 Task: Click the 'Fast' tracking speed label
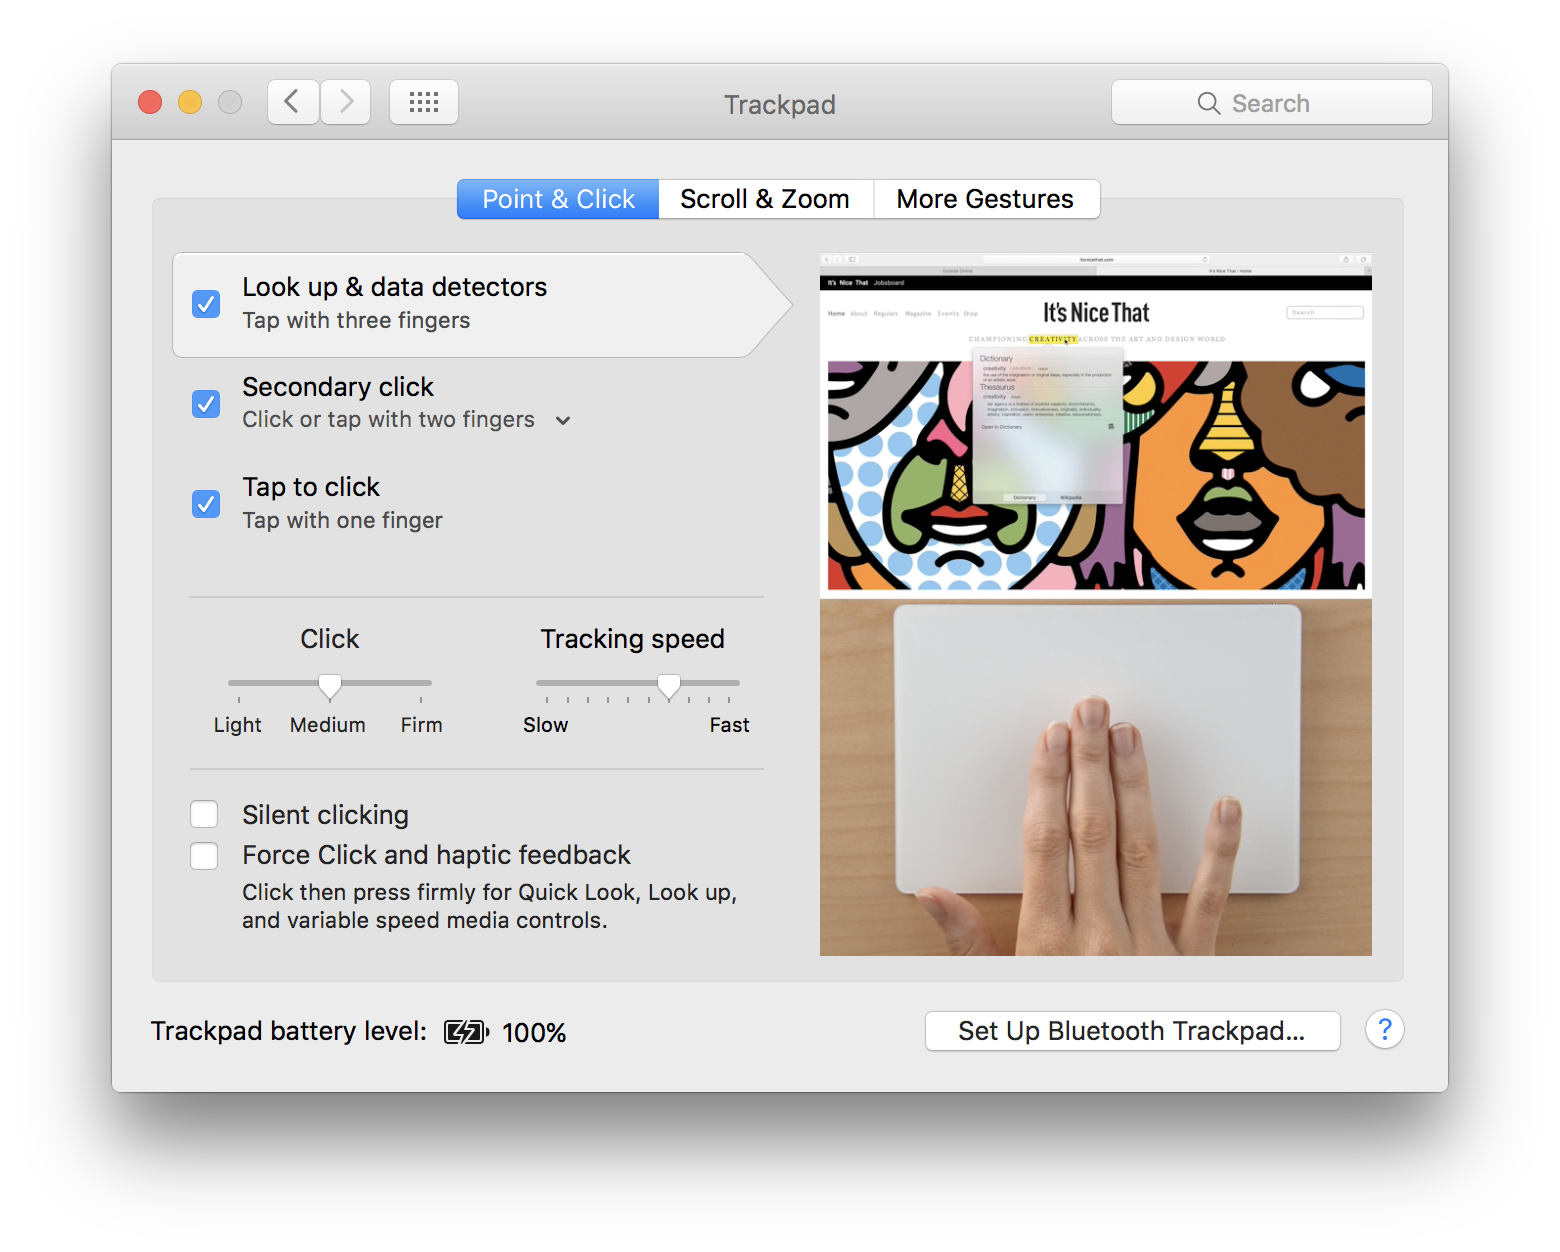tap(730, 725)
